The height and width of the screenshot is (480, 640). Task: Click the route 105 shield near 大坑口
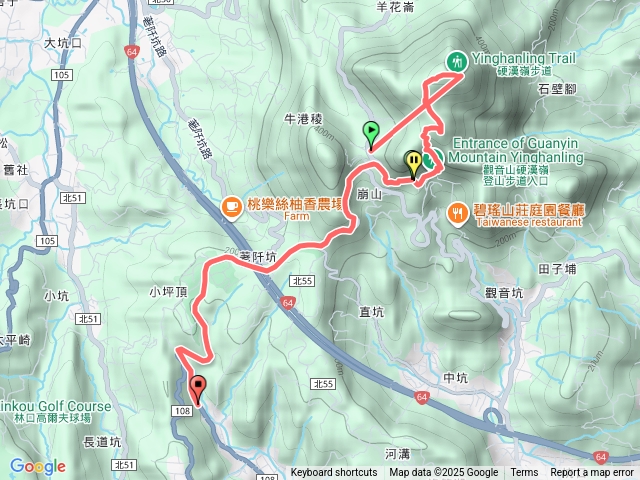(62, 75)
